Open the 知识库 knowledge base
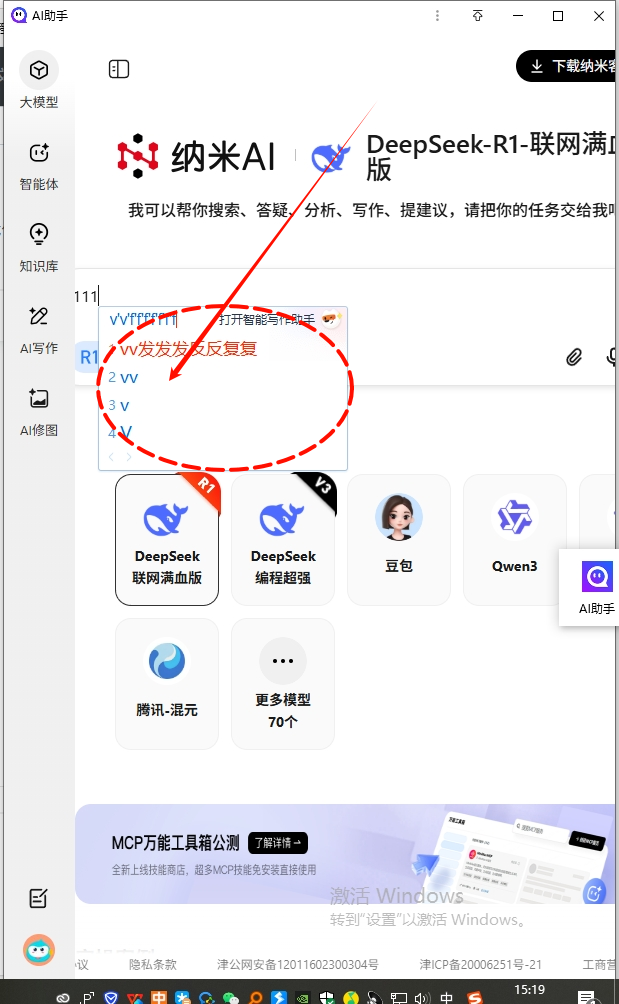619x1004 pixels. pos(39,248)
